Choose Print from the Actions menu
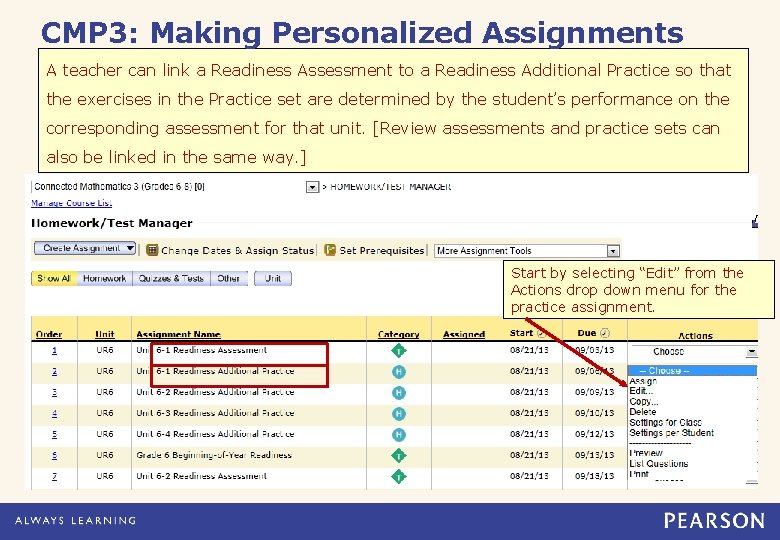Screen dimensions: 780x540 (x=639, y=474)
